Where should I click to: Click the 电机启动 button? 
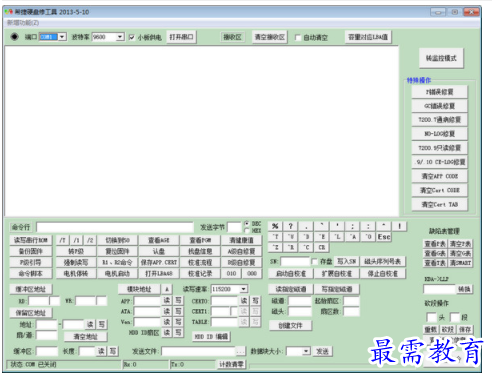coord(117,273)
